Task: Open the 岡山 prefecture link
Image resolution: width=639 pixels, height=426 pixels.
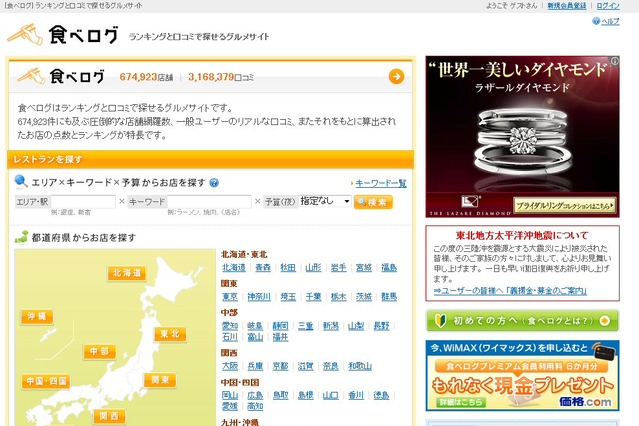Action: point(230,395)
